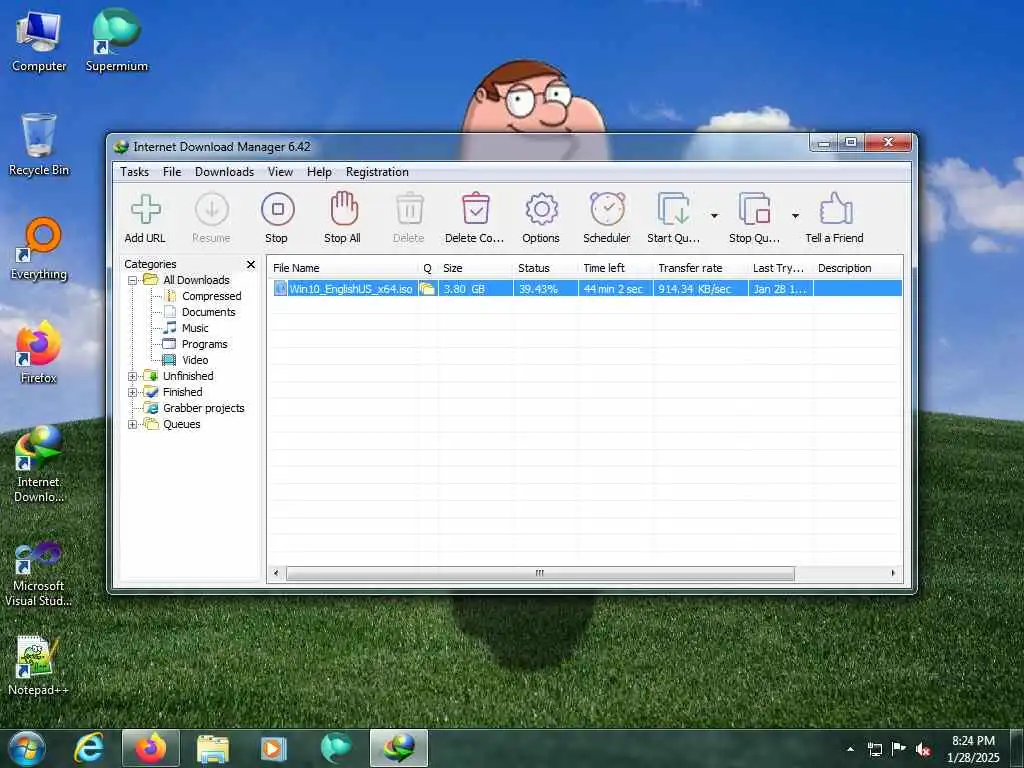Select the Music category
The height and width of the screenshot is (768, 1024).
(195, 328)
